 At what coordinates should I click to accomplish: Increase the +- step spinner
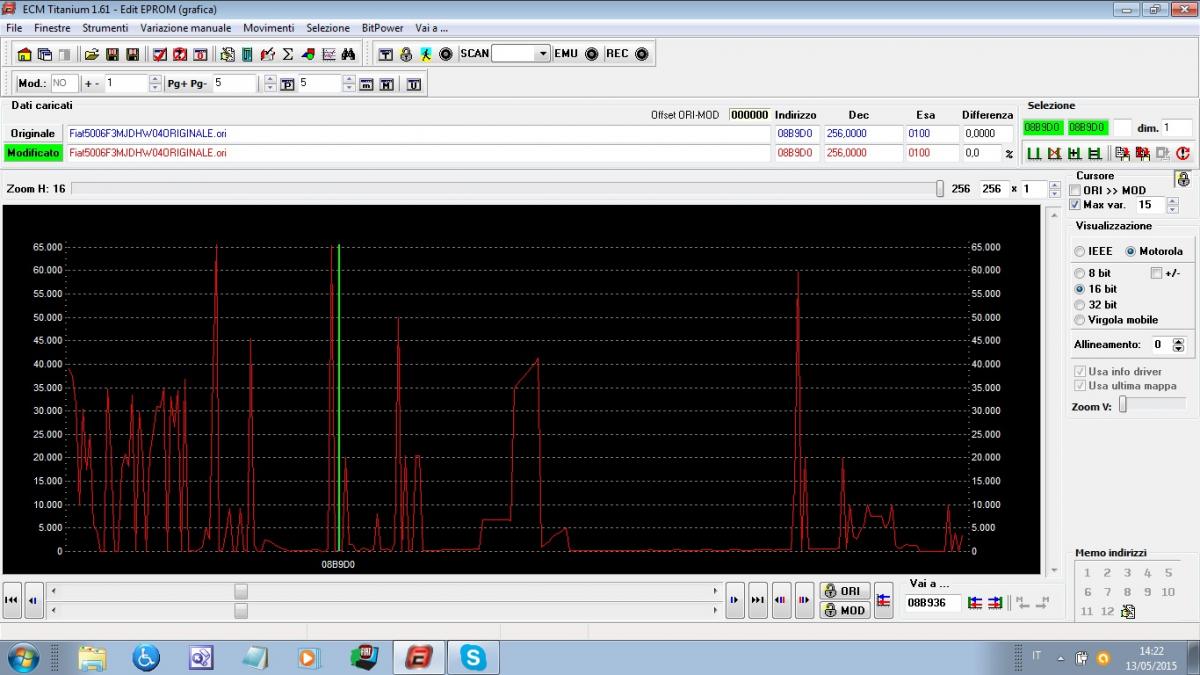(x=155, y=80)
